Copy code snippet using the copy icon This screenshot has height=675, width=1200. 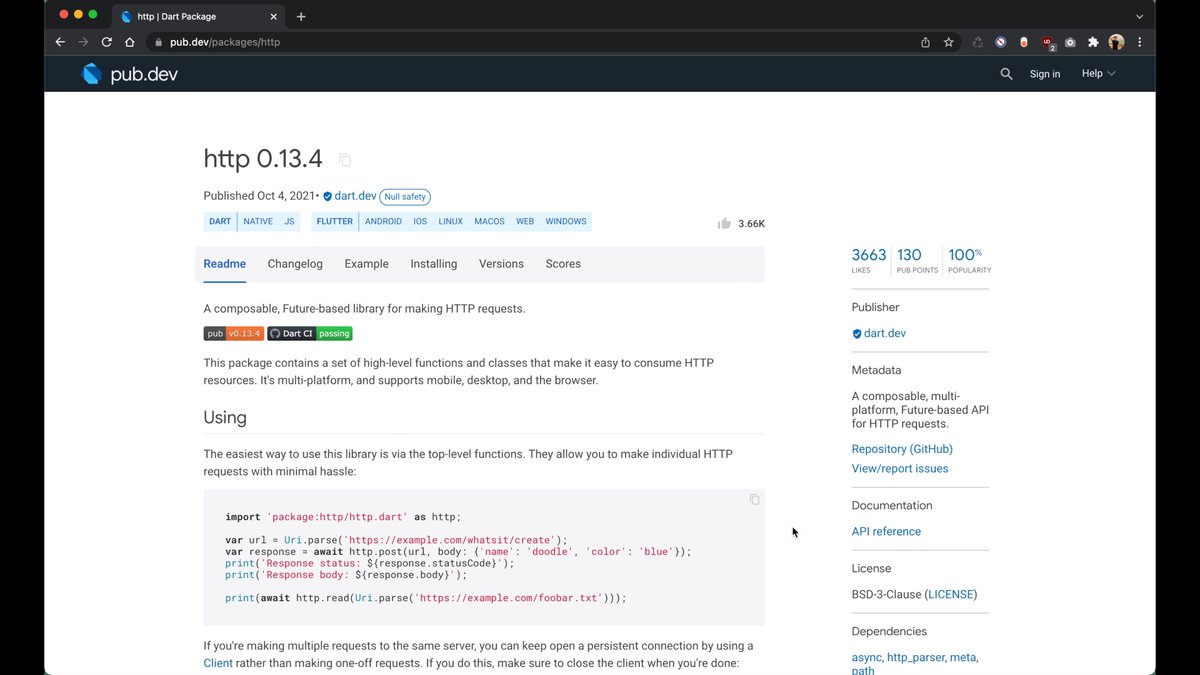pyautogui.click(x=754, y=499)
